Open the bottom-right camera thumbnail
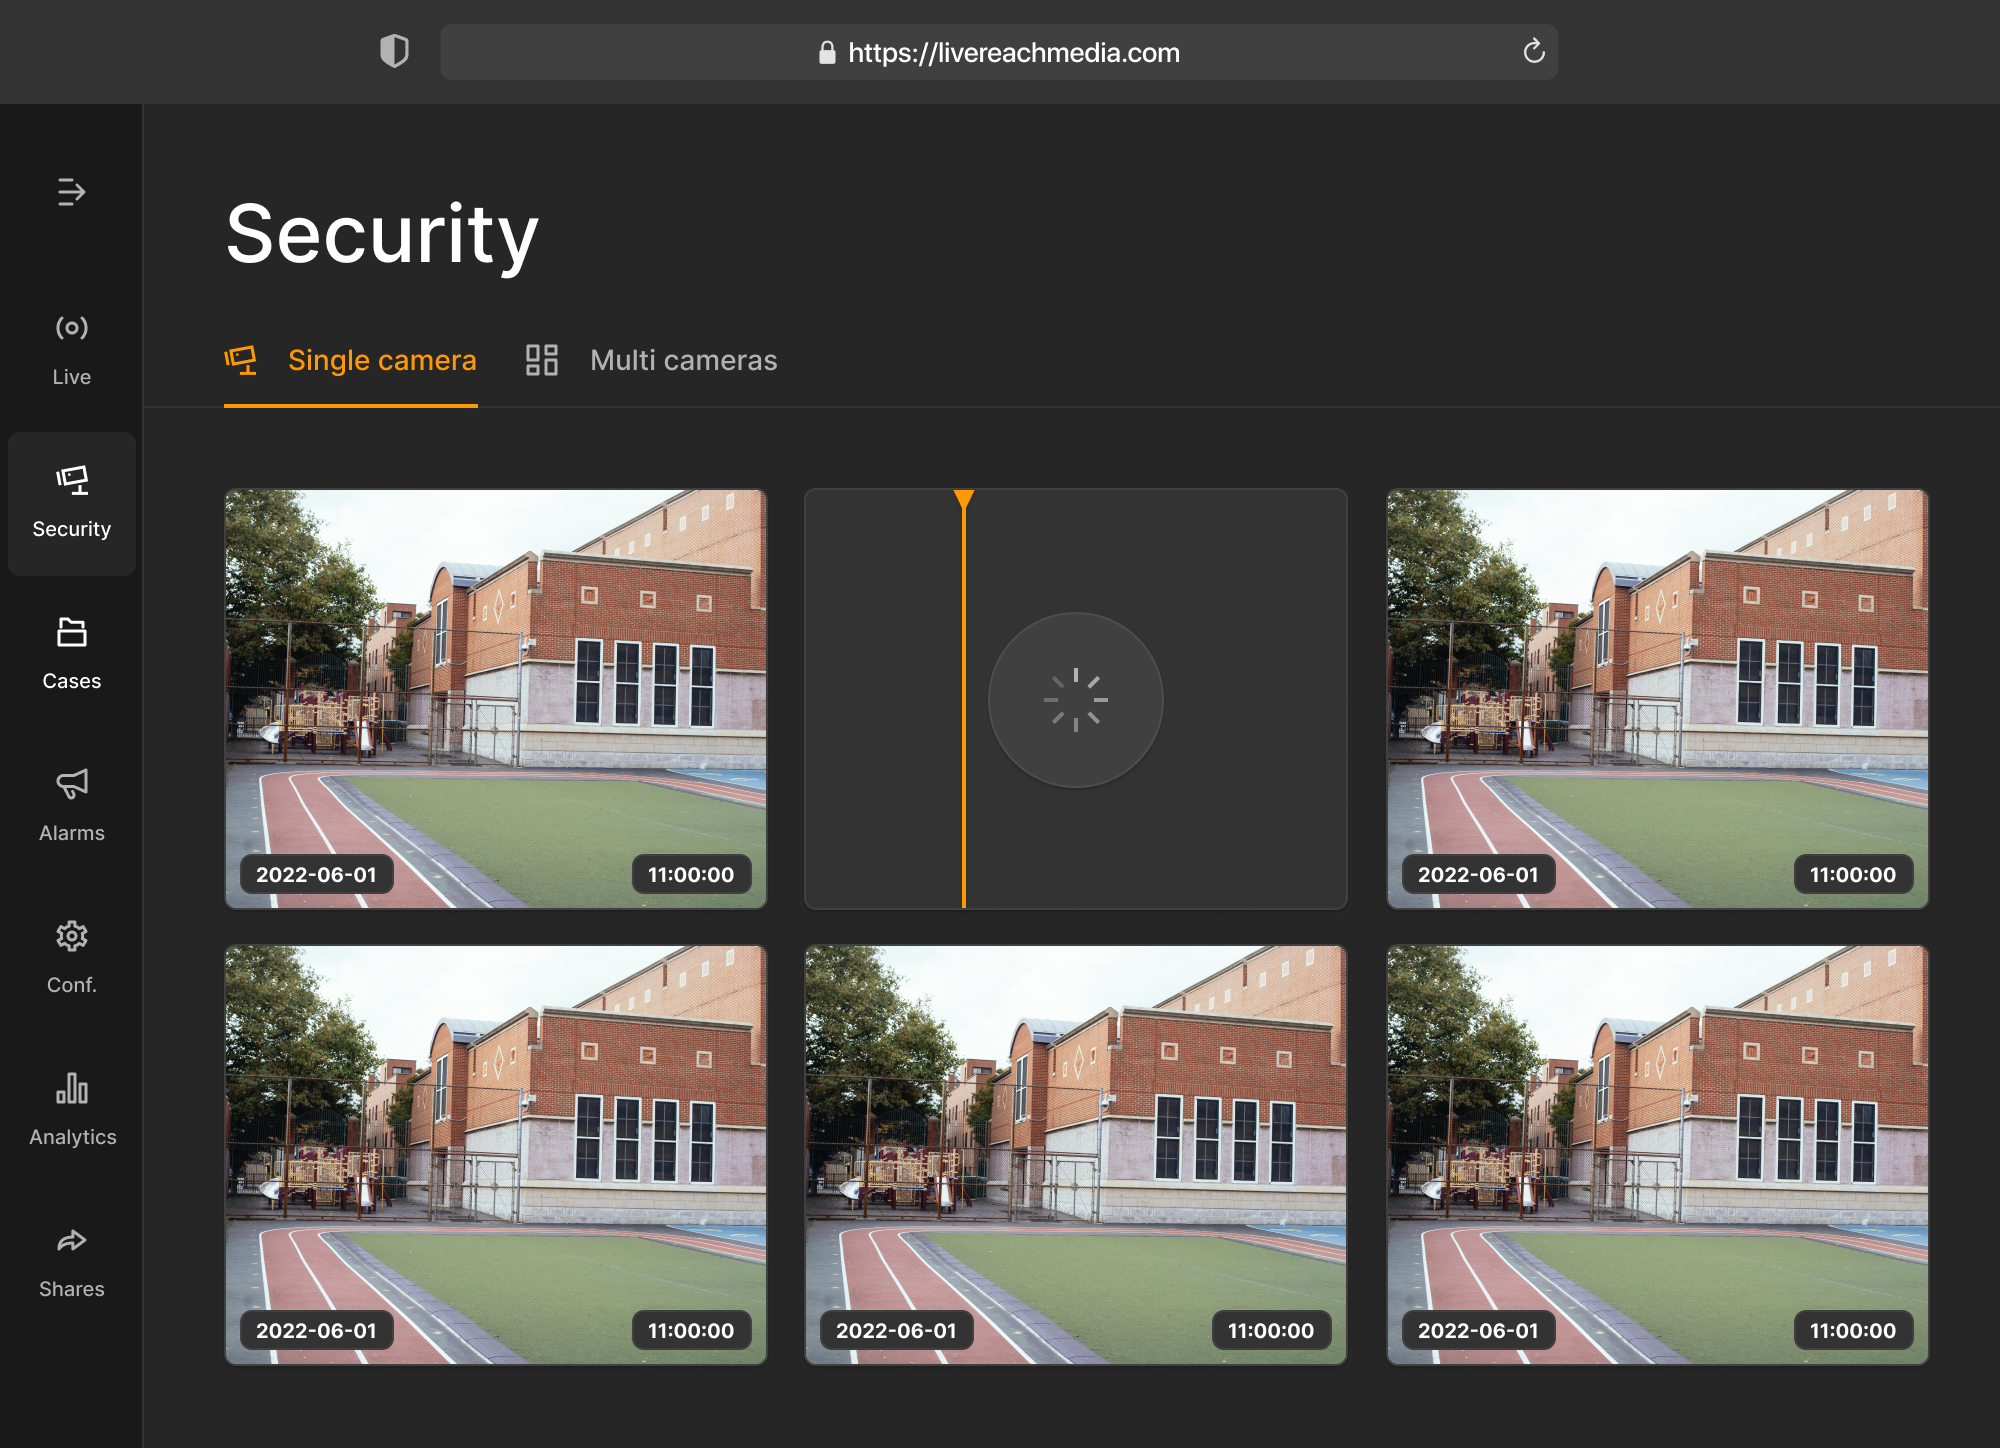 coord(1657,1155)
